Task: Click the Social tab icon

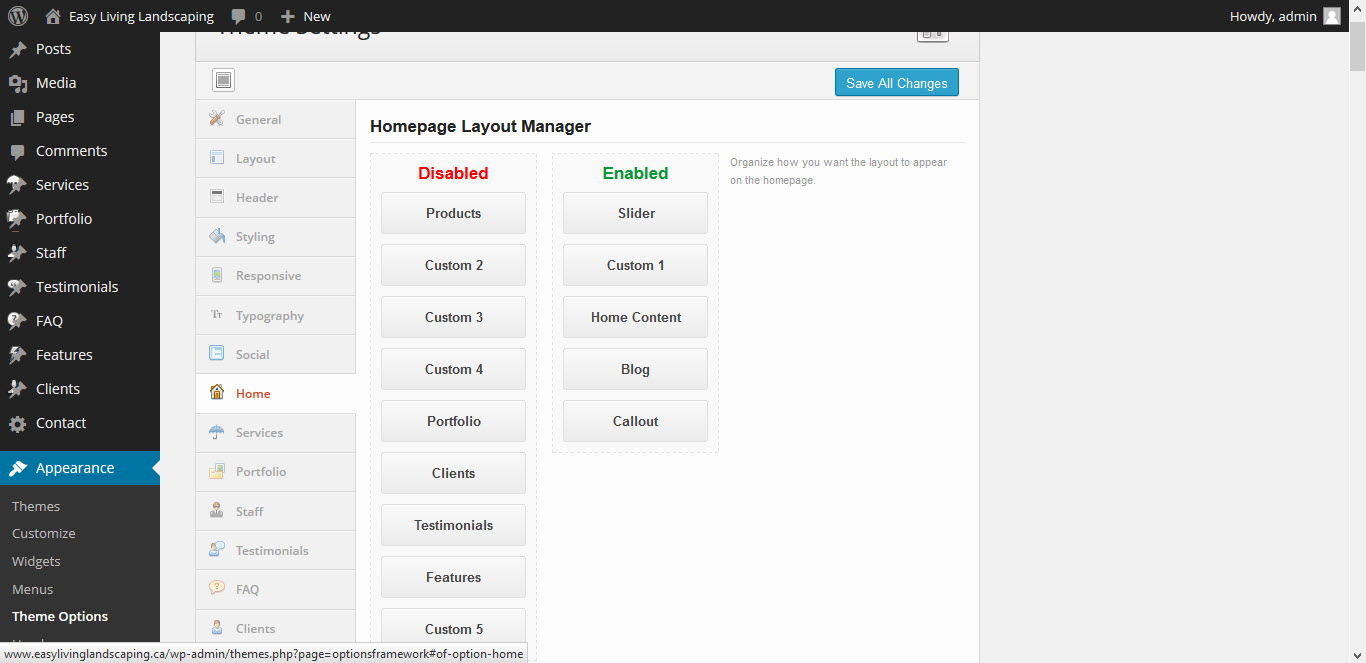Action: pyautogui.click(x=217, y=354)
